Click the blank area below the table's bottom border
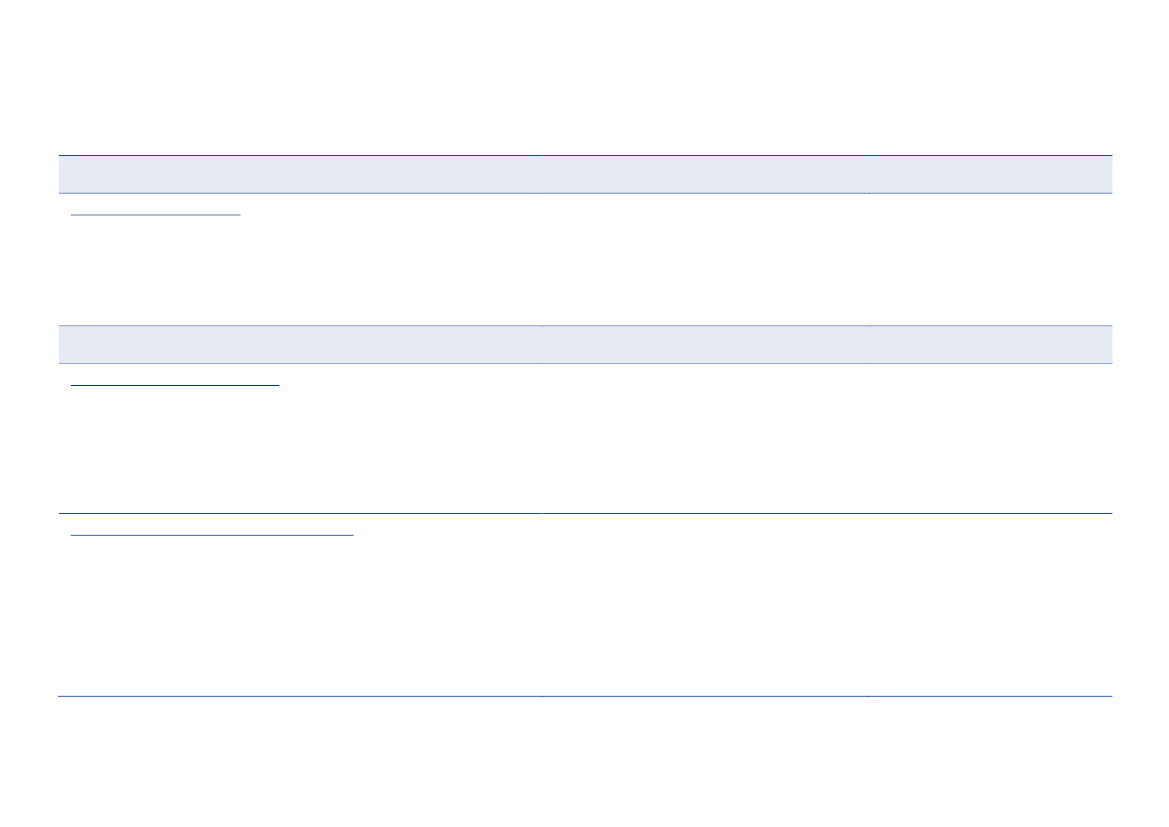 pyautogui.click(x=584, y=762)
